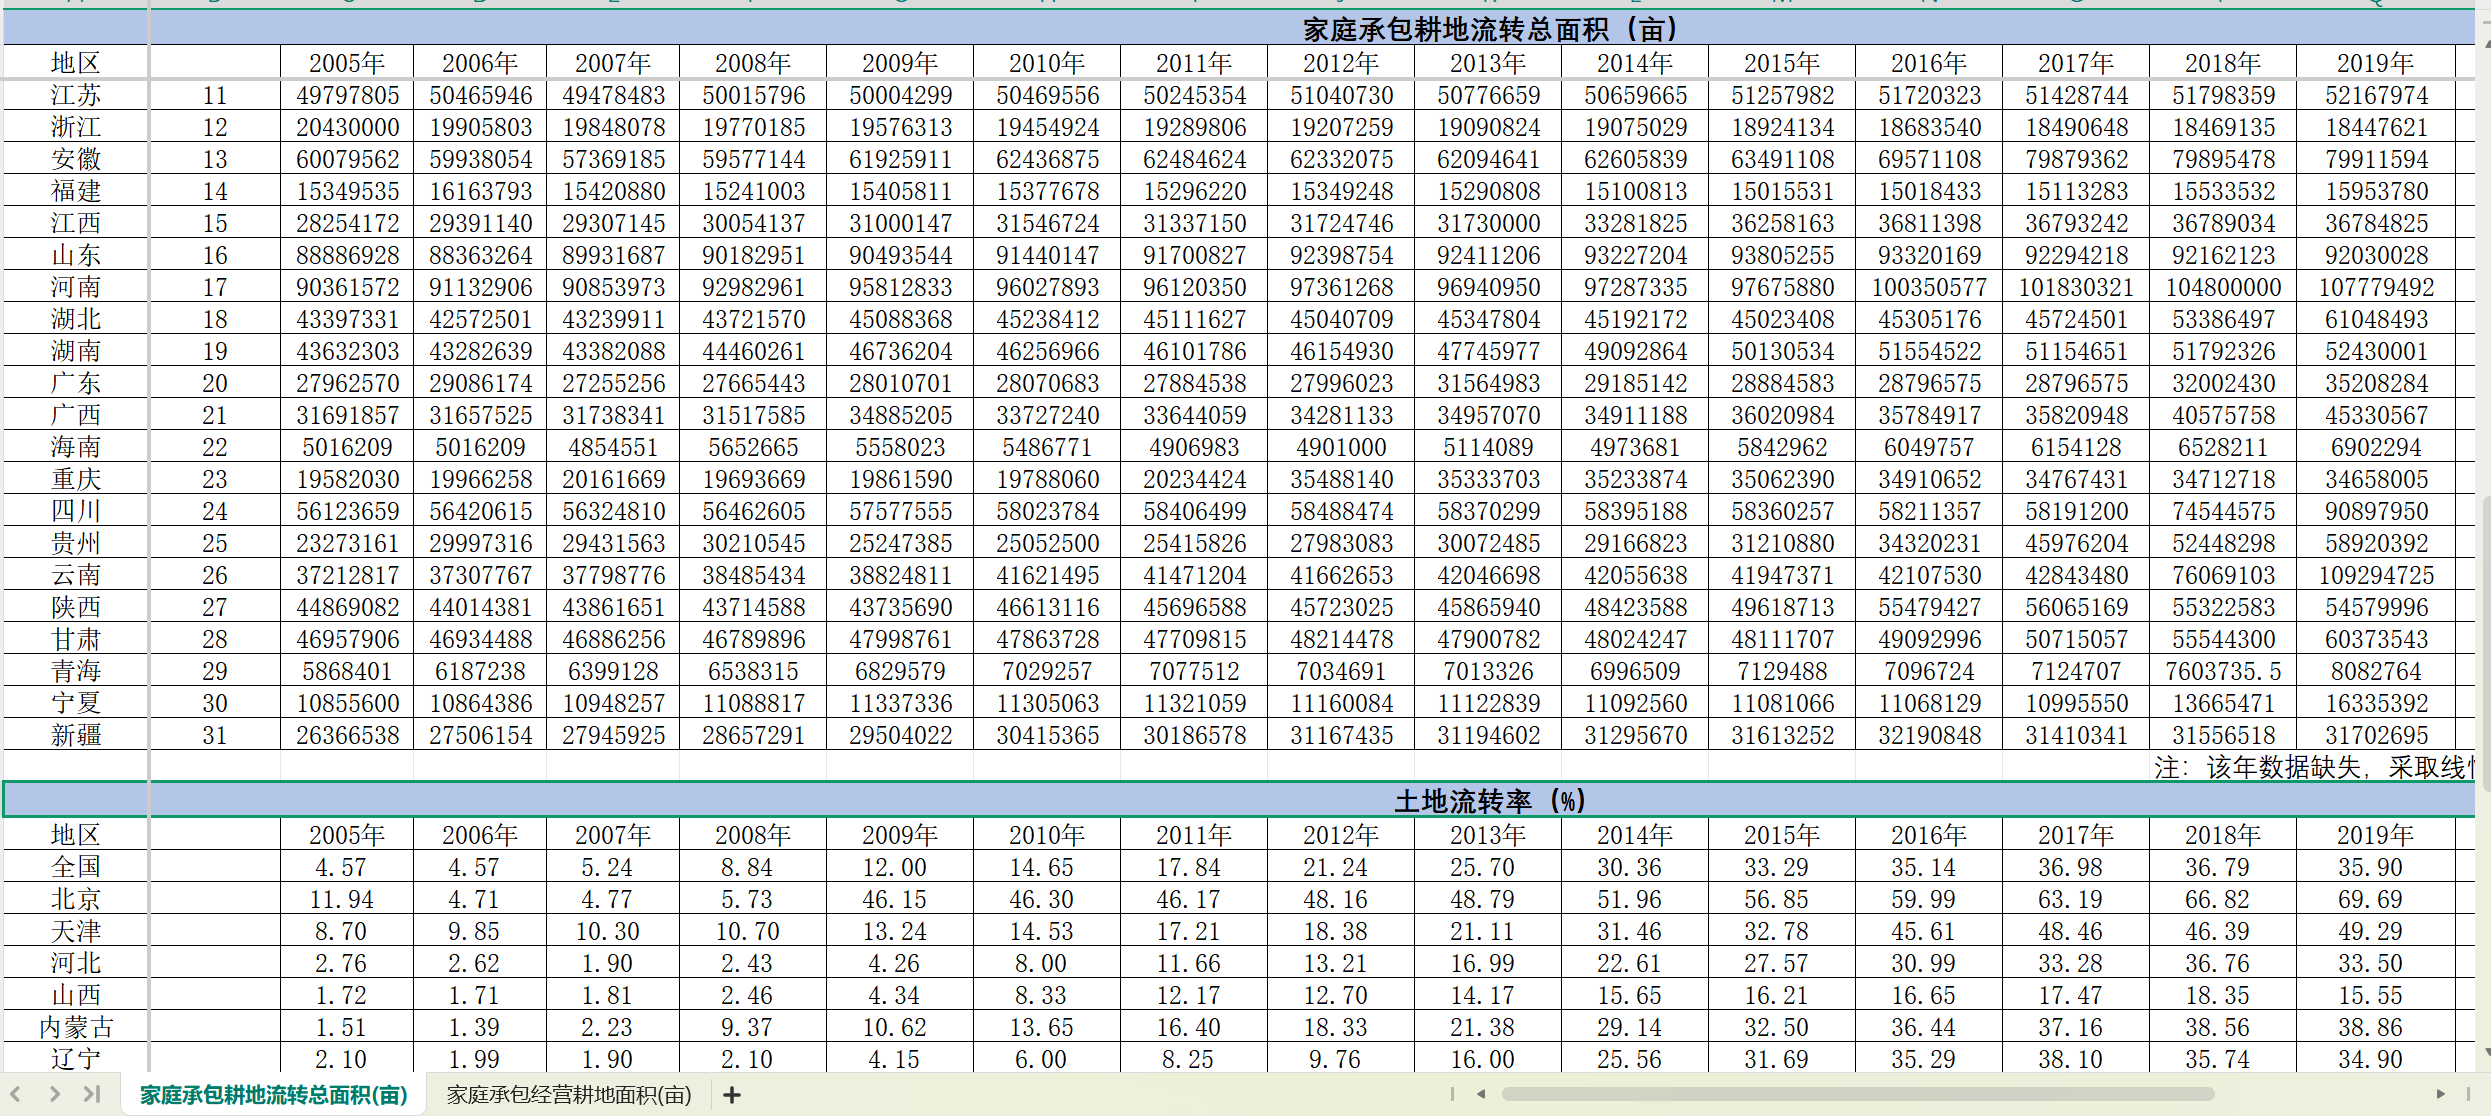This screenshot has height=1116, width=2491.
Task: Jump to the last sheet arrow
Action: 92,1094
